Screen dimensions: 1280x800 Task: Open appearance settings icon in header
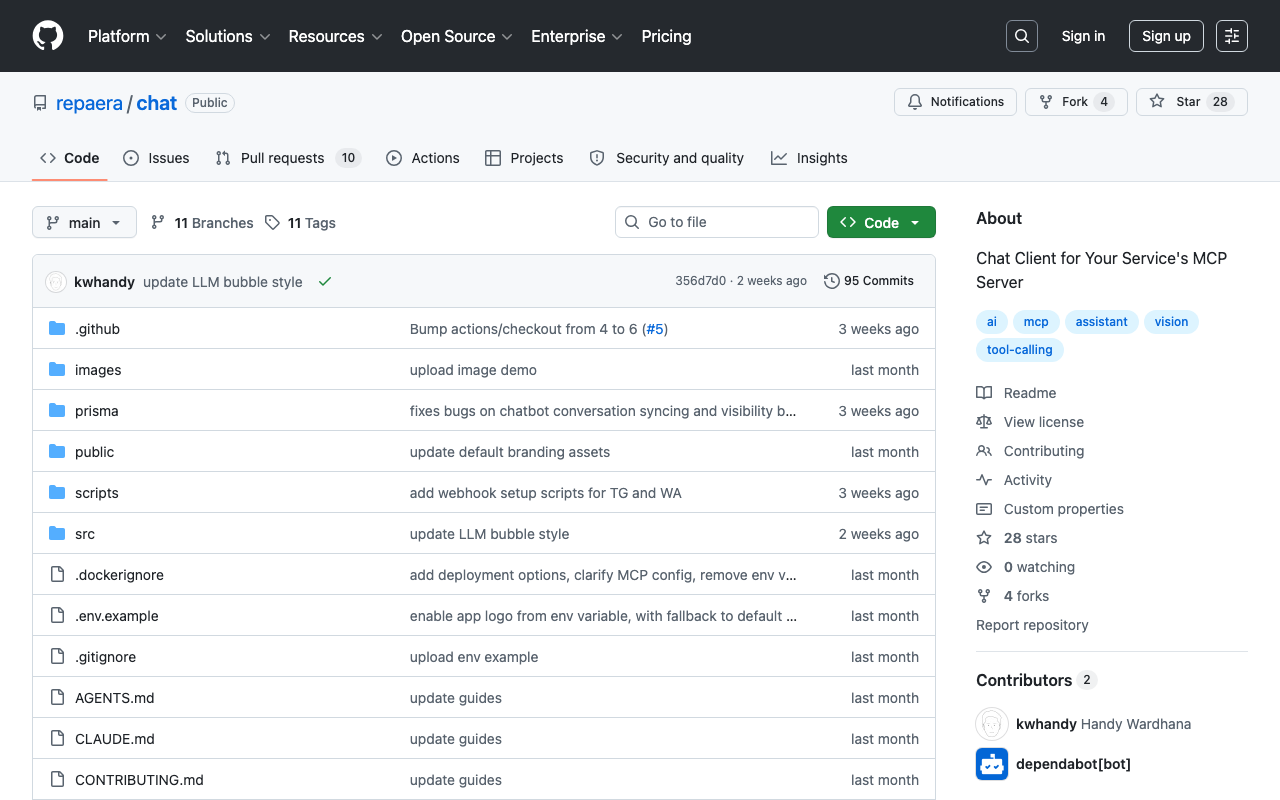1232,36
